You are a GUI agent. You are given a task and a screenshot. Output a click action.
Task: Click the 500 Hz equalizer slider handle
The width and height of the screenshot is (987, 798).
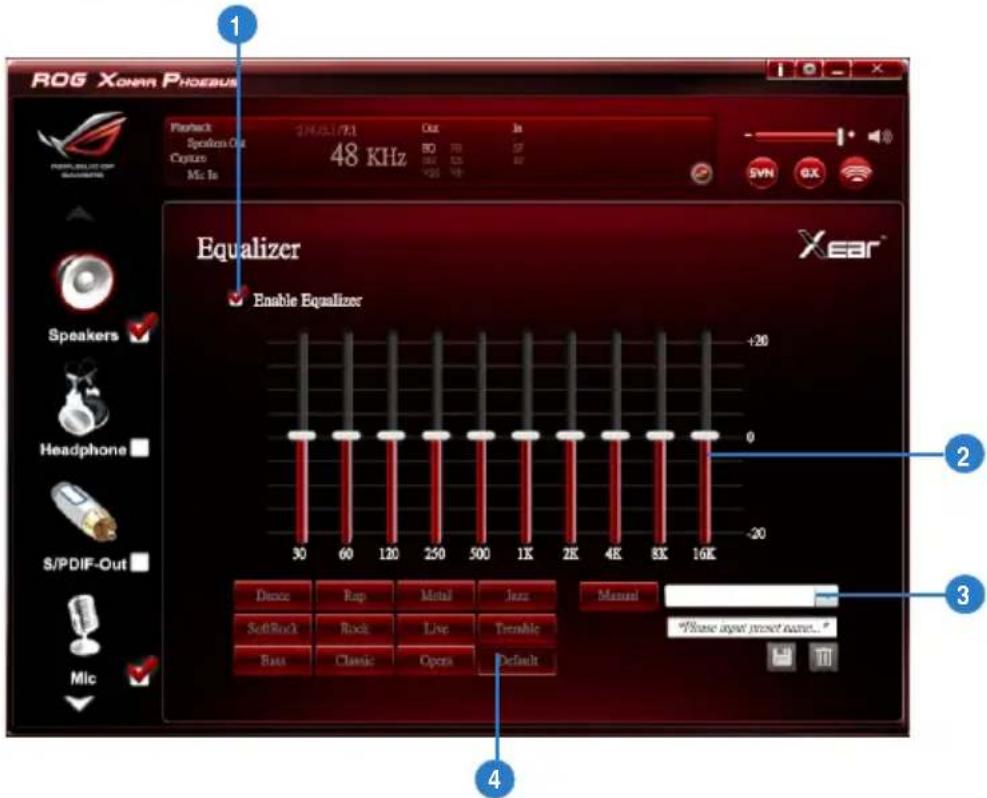pos(481,436)
